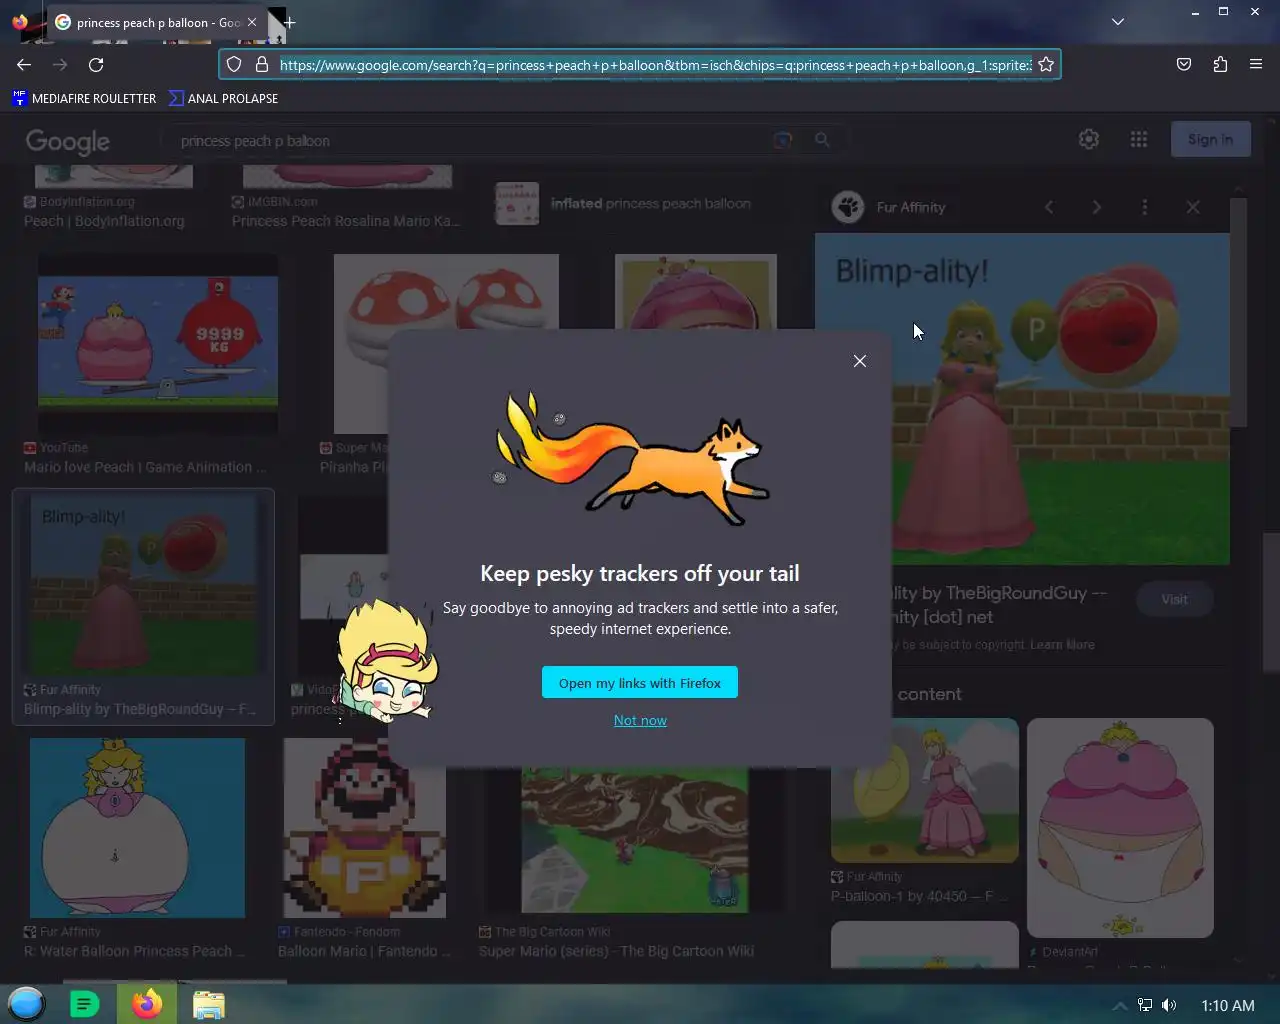
Task: Click the Visit button in preview
Action: [1175, 599]
